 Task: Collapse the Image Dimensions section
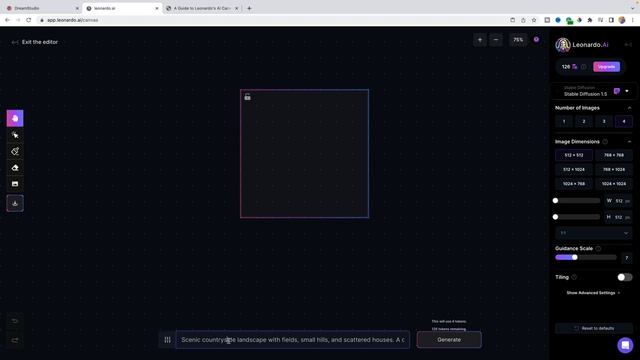point(629,142)
